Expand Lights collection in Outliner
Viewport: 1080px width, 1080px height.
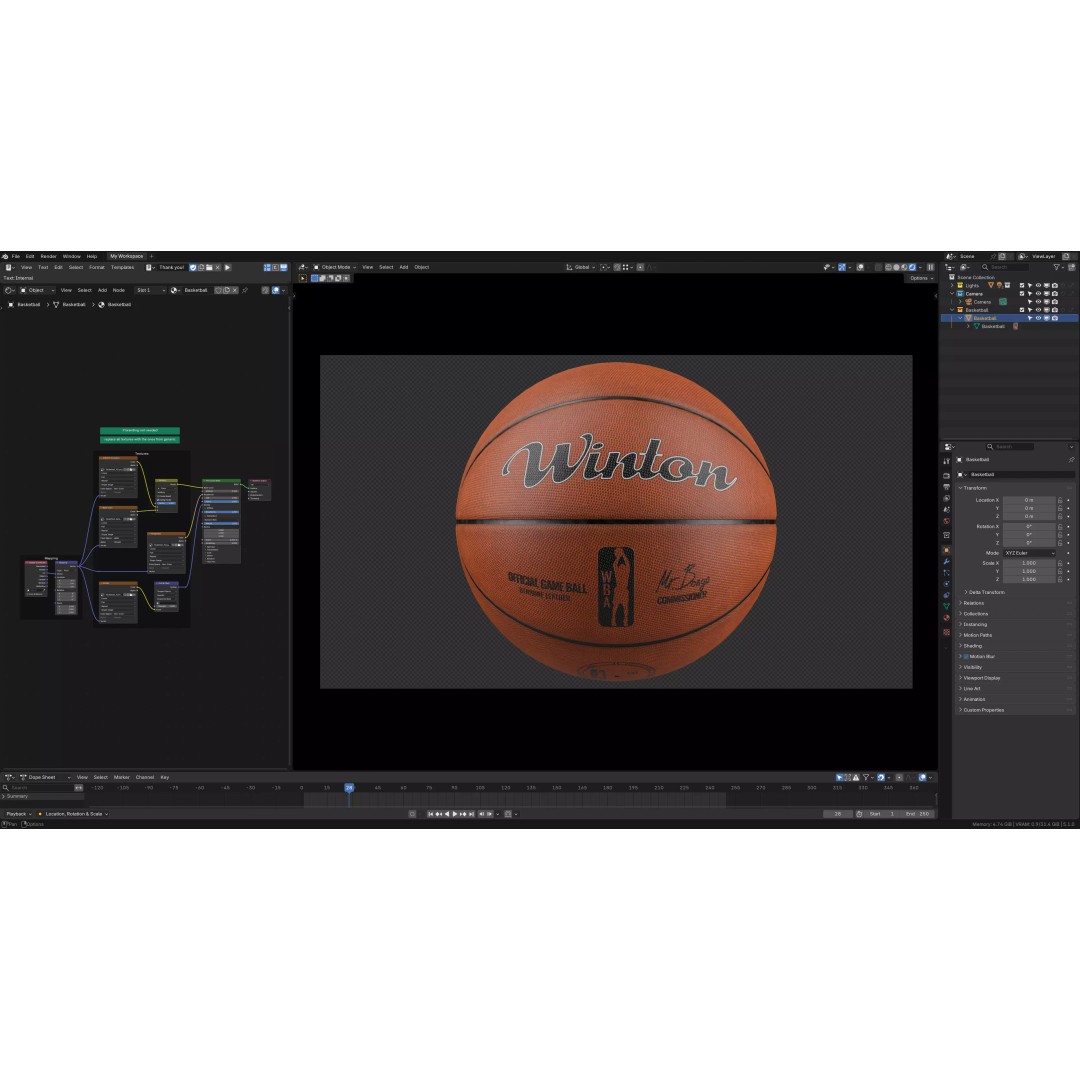pos(952,285)
